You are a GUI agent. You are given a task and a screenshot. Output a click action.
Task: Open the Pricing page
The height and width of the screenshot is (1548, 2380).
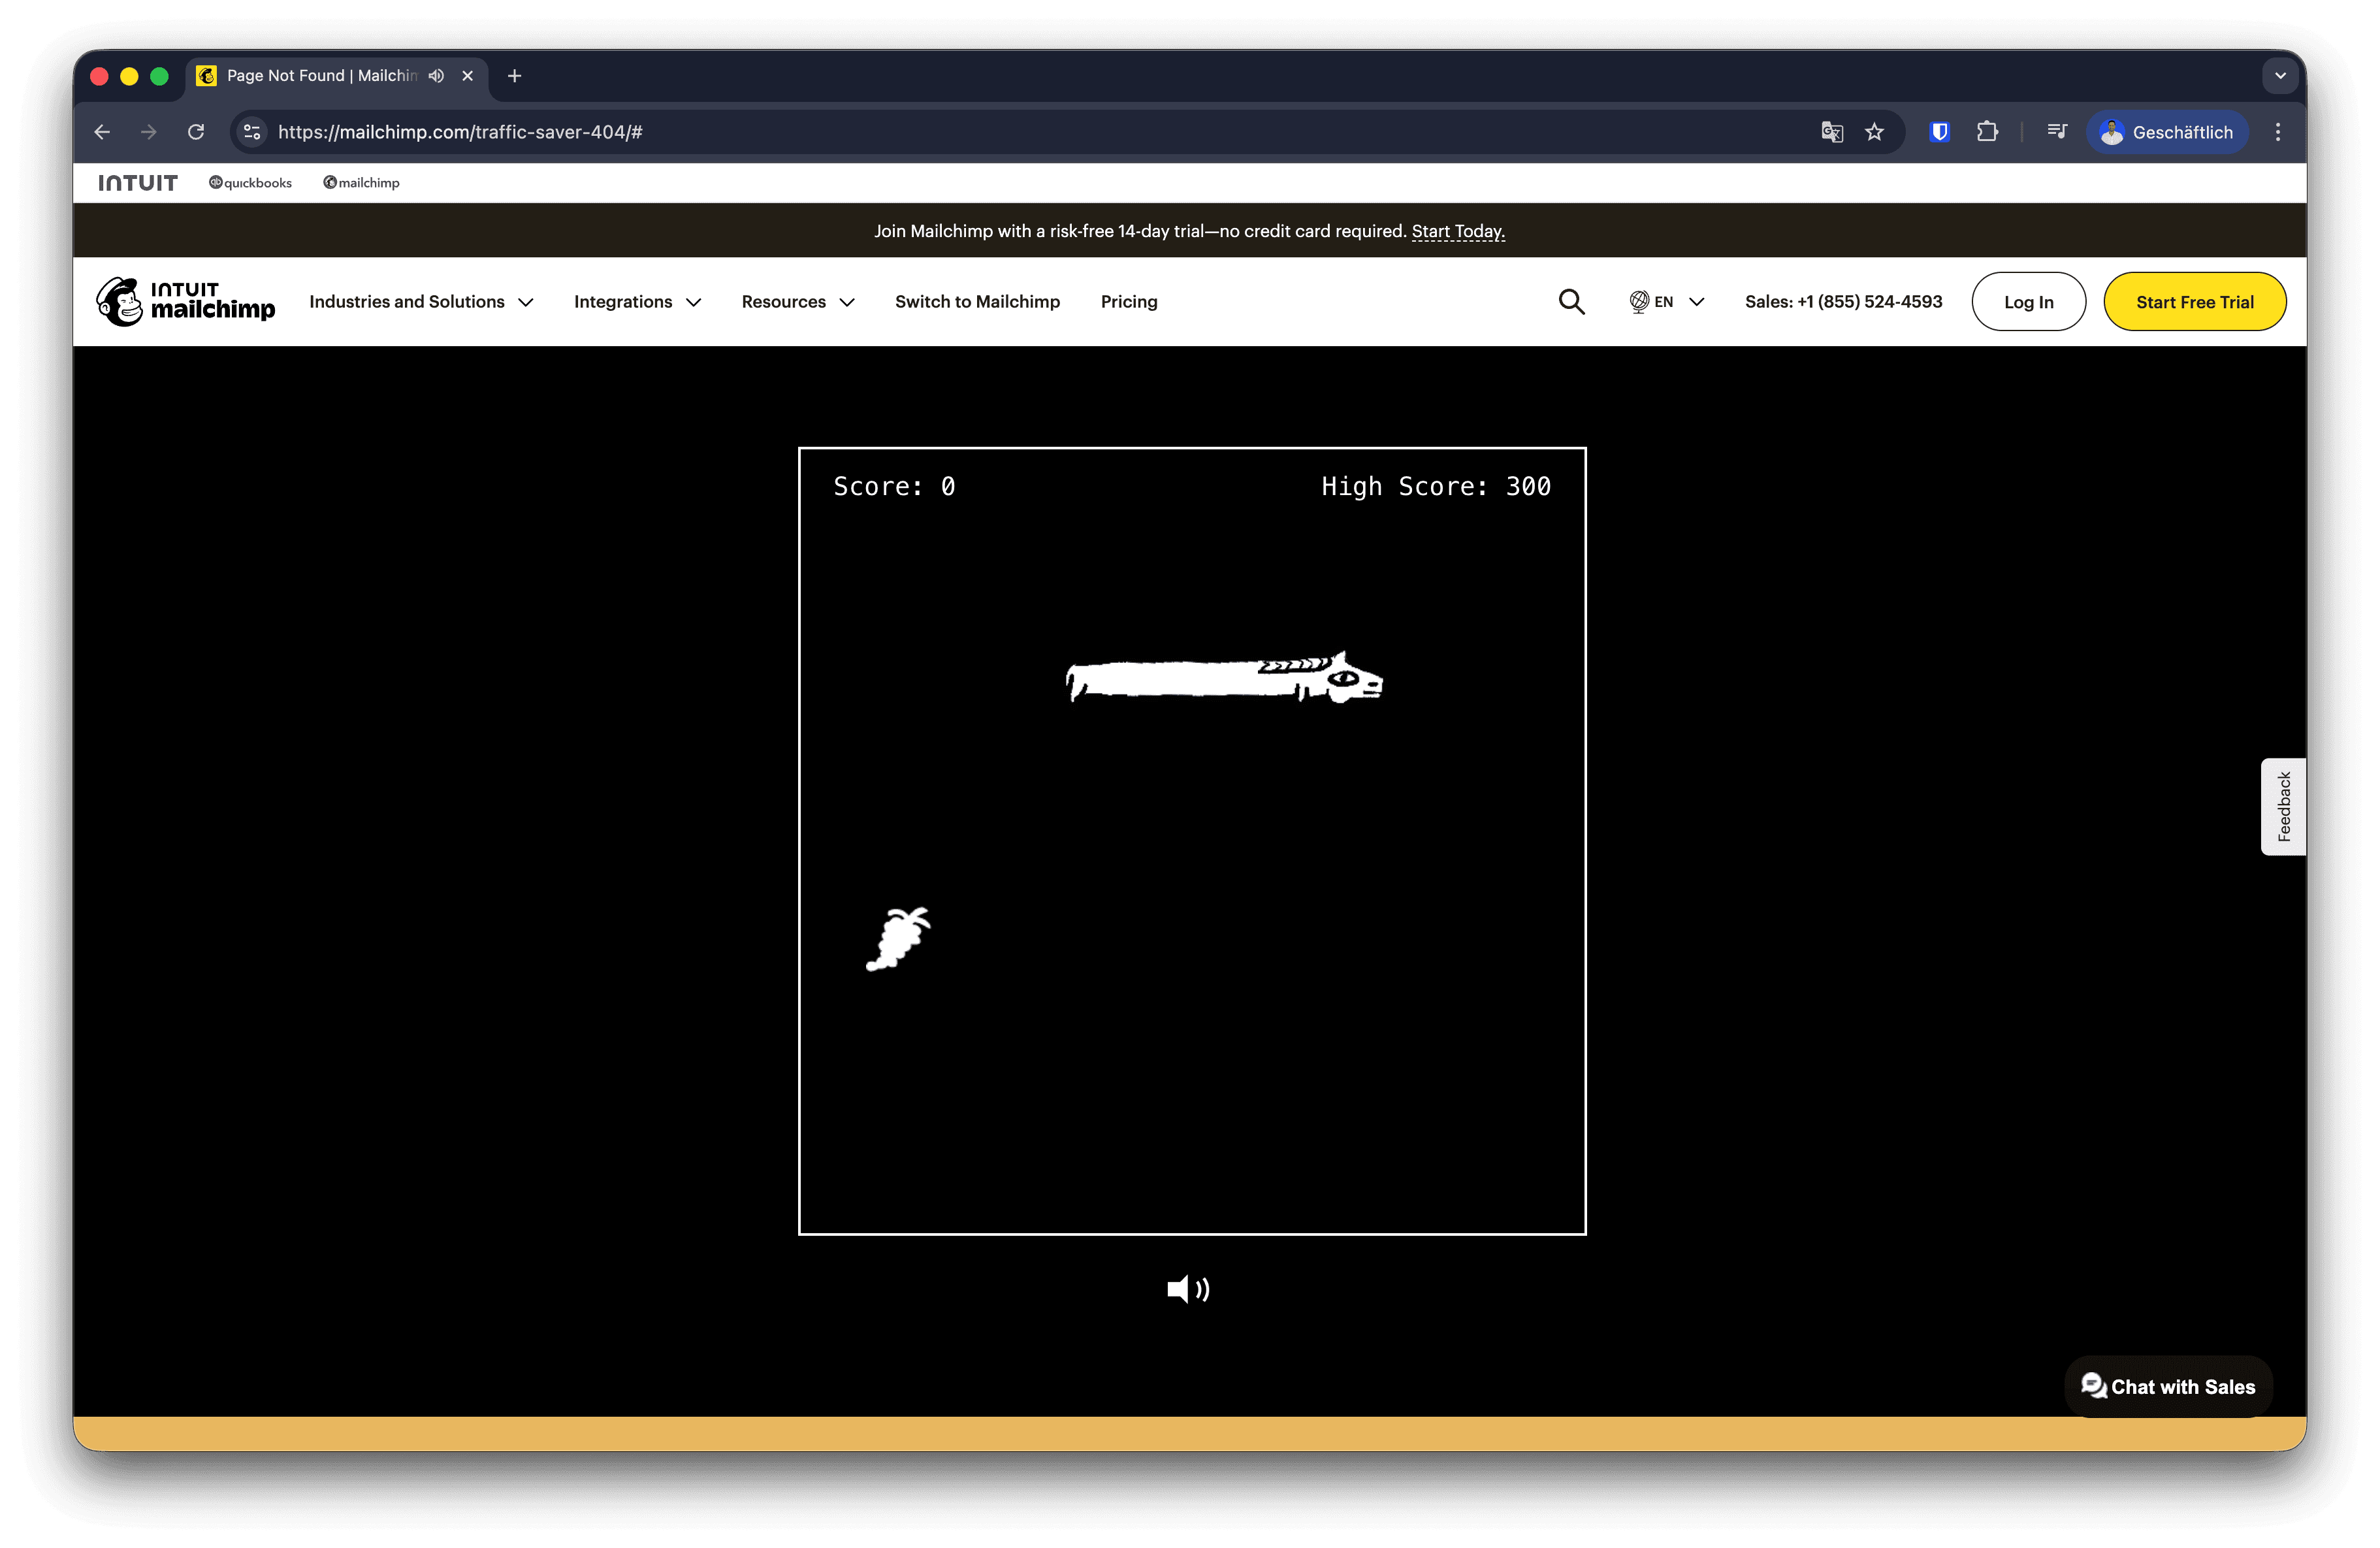(x=1129, y=302)
